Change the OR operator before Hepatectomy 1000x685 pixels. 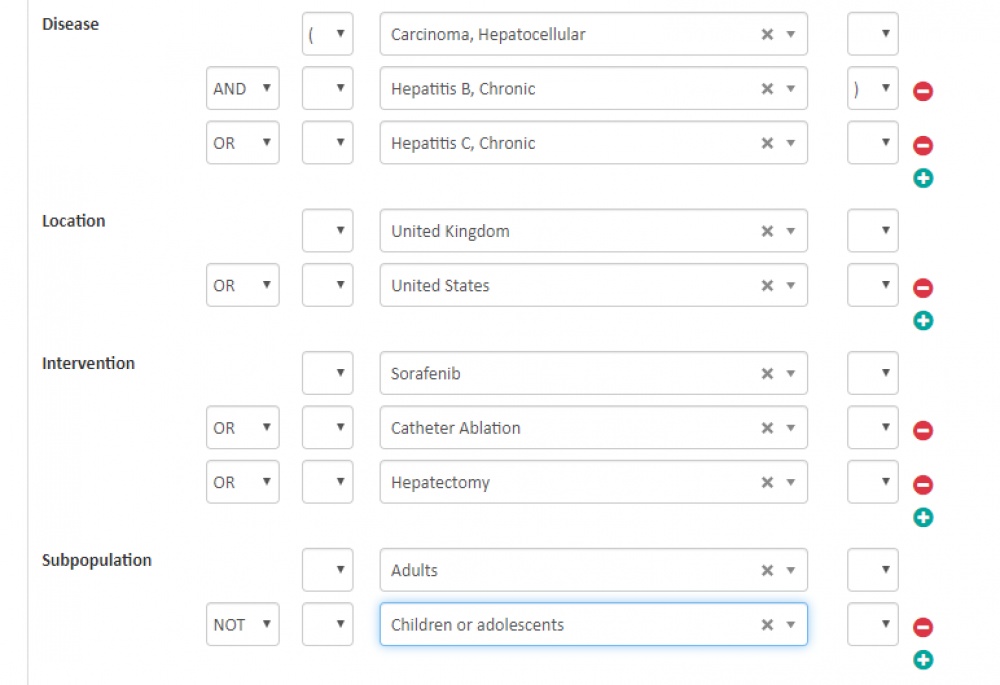tap(242, 482)
